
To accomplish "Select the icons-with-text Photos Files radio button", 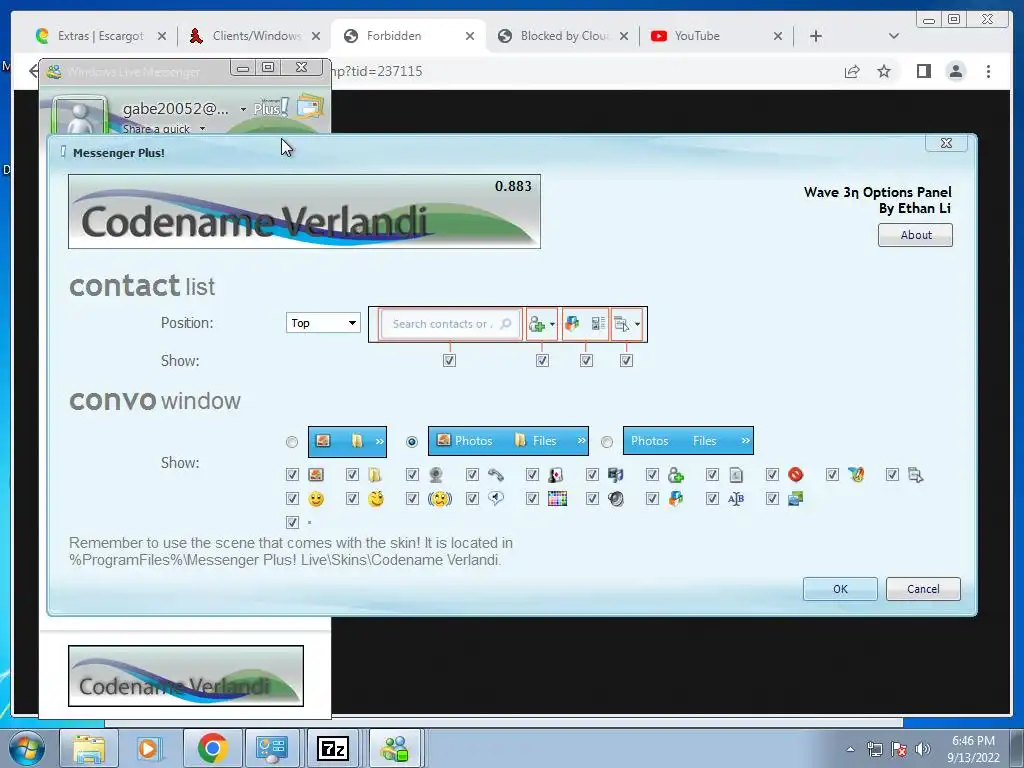I will [411, 442].
